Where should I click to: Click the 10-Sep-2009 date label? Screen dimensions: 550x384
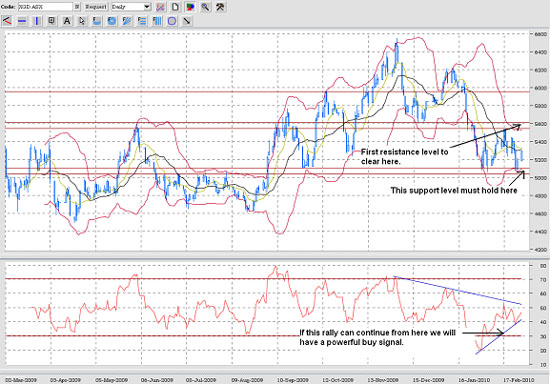(293, 380)
